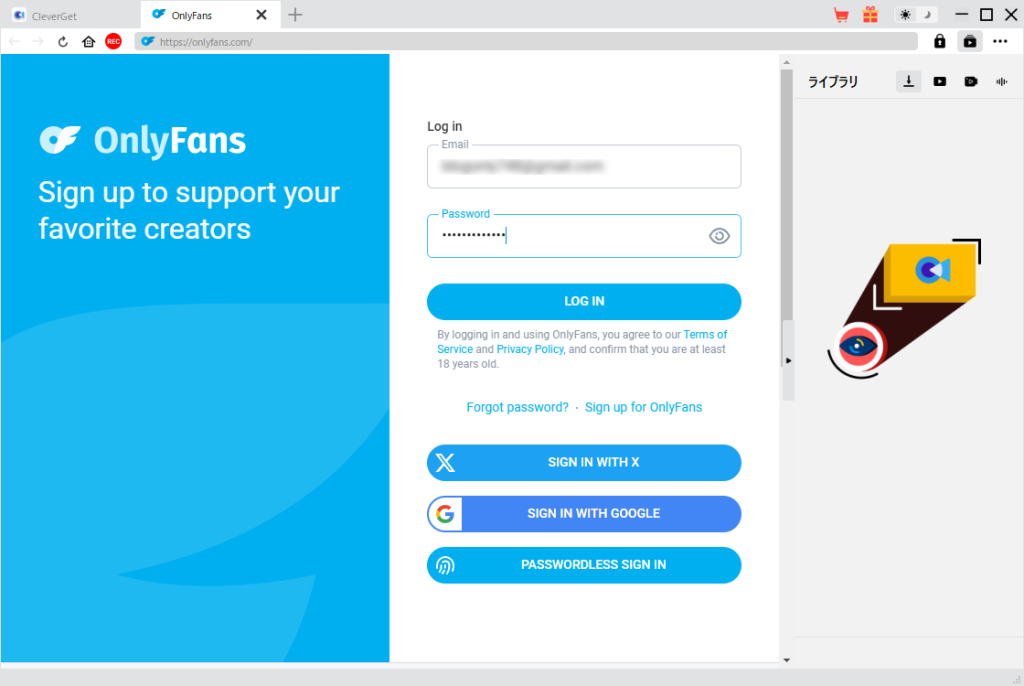1024x686 pixels.
Task: Click the audio waveform library icon
Action: (1001, 81)
